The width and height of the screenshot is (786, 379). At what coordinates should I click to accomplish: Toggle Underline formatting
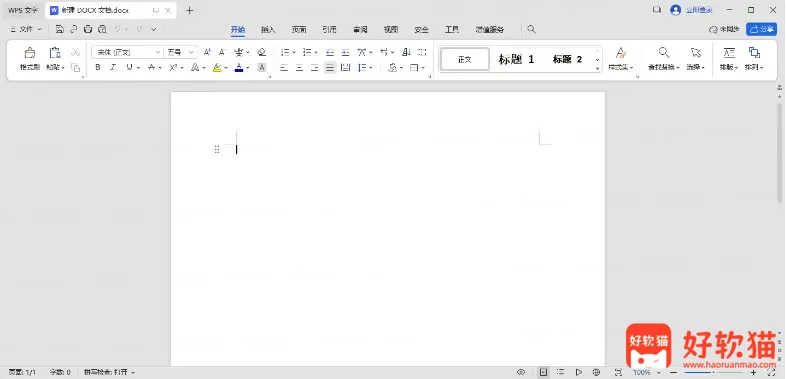(129, 67)
